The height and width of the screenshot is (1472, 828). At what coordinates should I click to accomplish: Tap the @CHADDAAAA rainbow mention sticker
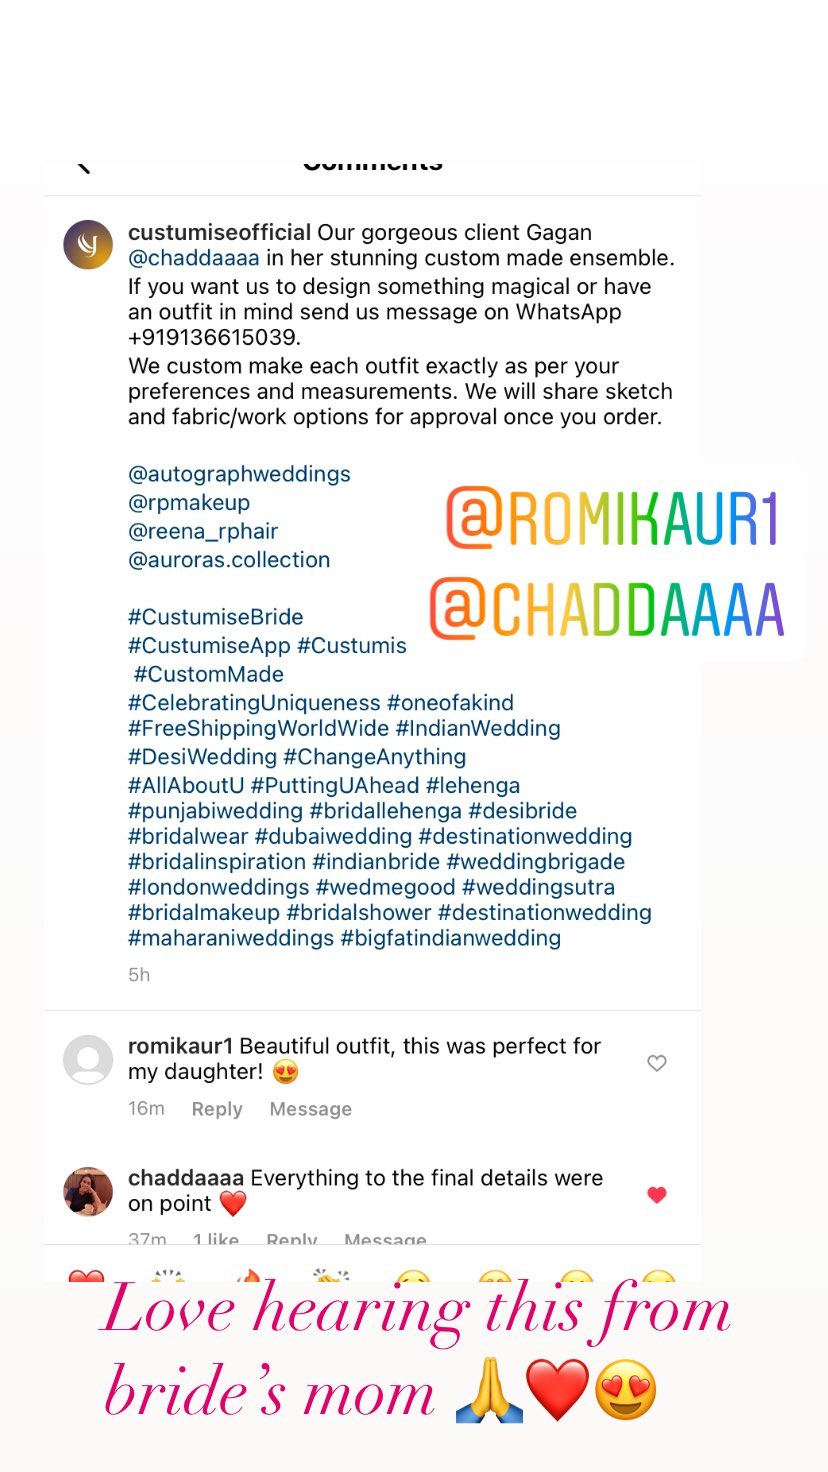pyautogui.click(x=606, y=609)
